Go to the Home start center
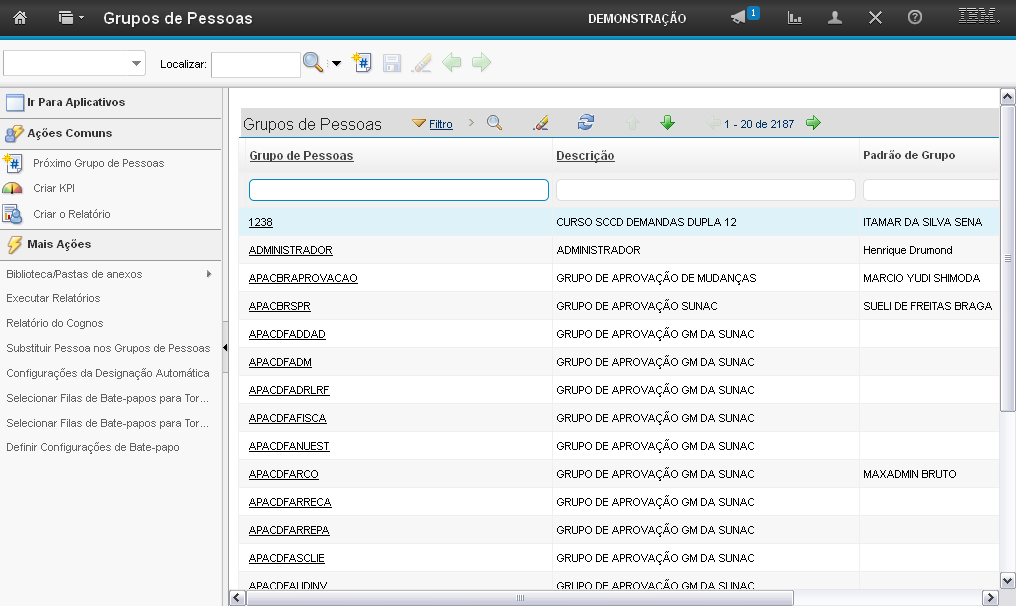This screenshot has width=1016, height=607. (20, 18)
